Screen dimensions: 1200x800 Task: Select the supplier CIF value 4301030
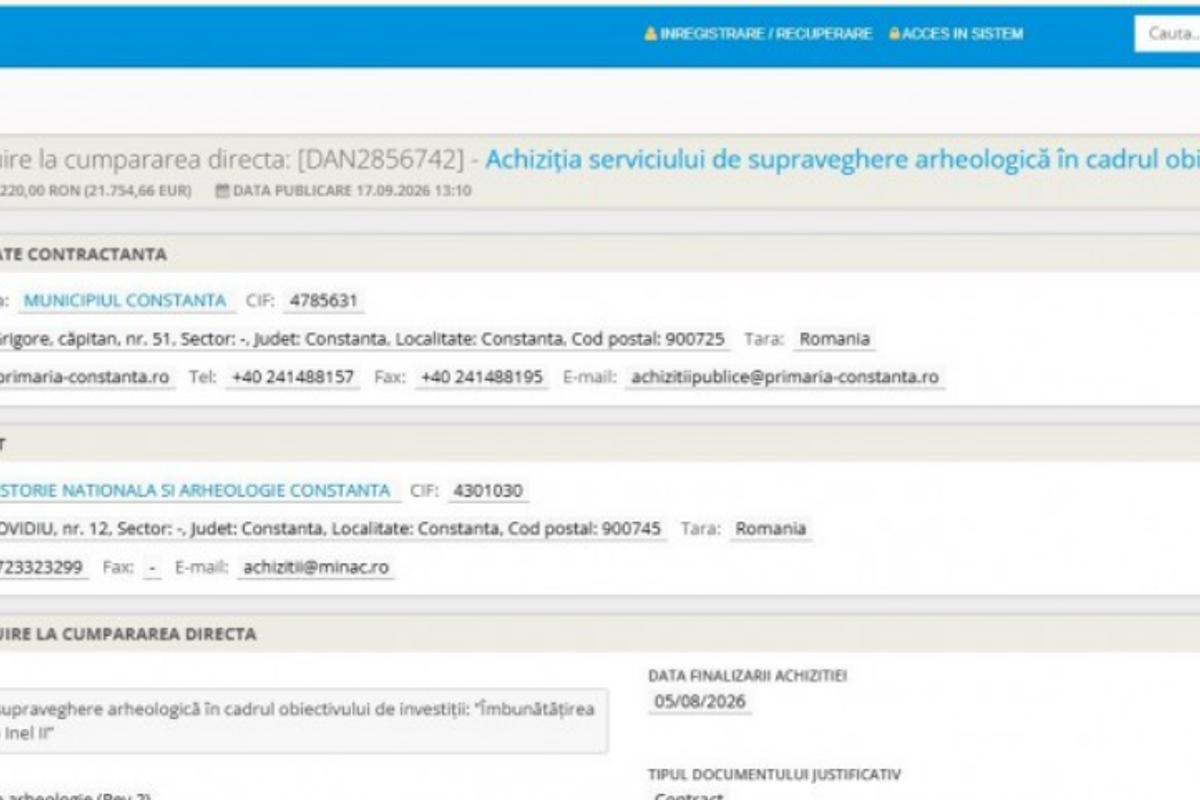tap(488, 490)
